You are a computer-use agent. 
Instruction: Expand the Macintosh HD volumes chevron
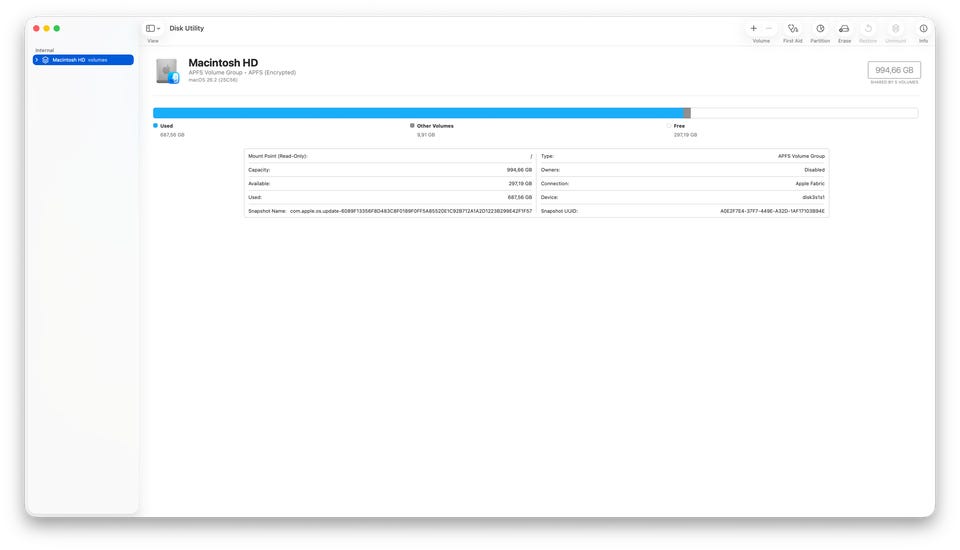37,60
